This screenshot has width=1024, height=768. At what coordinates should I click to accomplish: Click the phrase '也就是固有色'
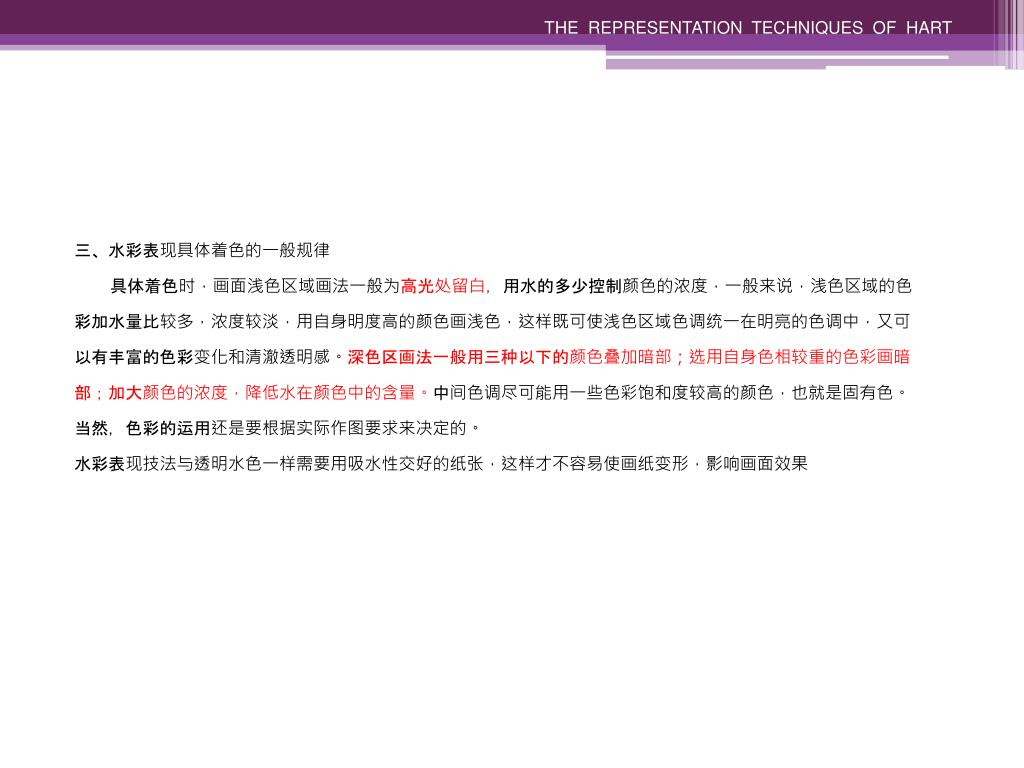[842, 392]
